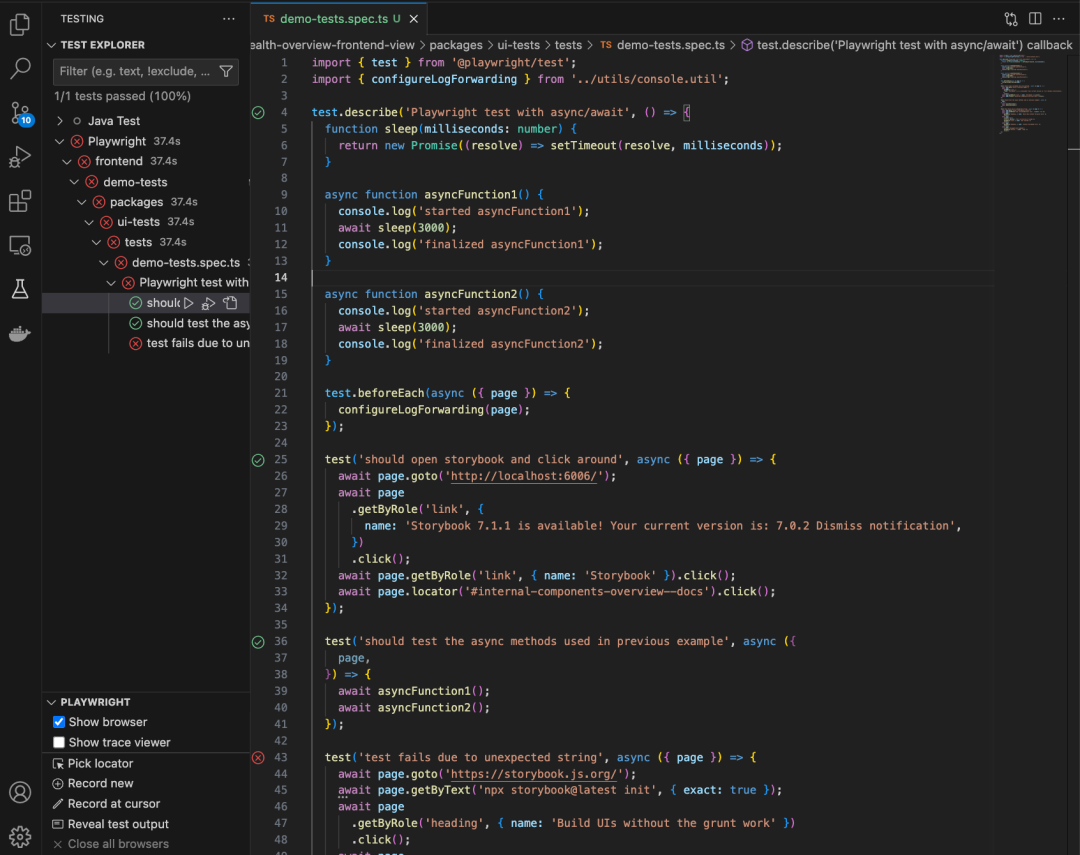Click the cube icon before test.describe breadcrumb
Screen dimensions: 1080x855
point(747,45)
